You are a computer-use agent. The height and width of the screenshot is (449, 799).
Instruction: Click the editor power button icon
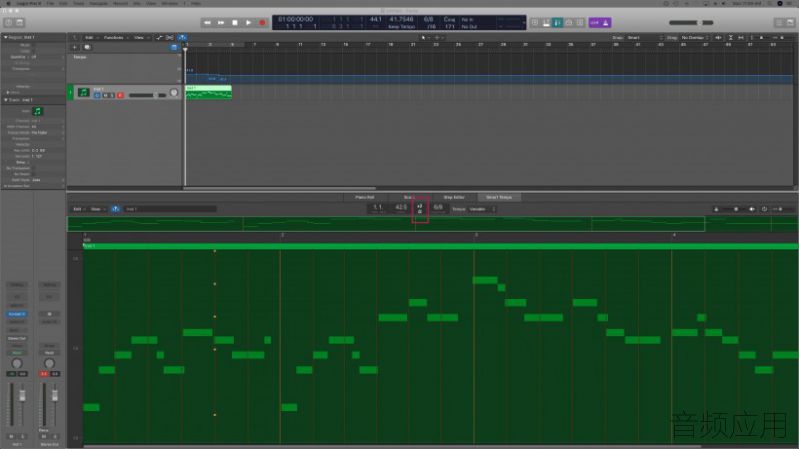[x=764, y=209]
